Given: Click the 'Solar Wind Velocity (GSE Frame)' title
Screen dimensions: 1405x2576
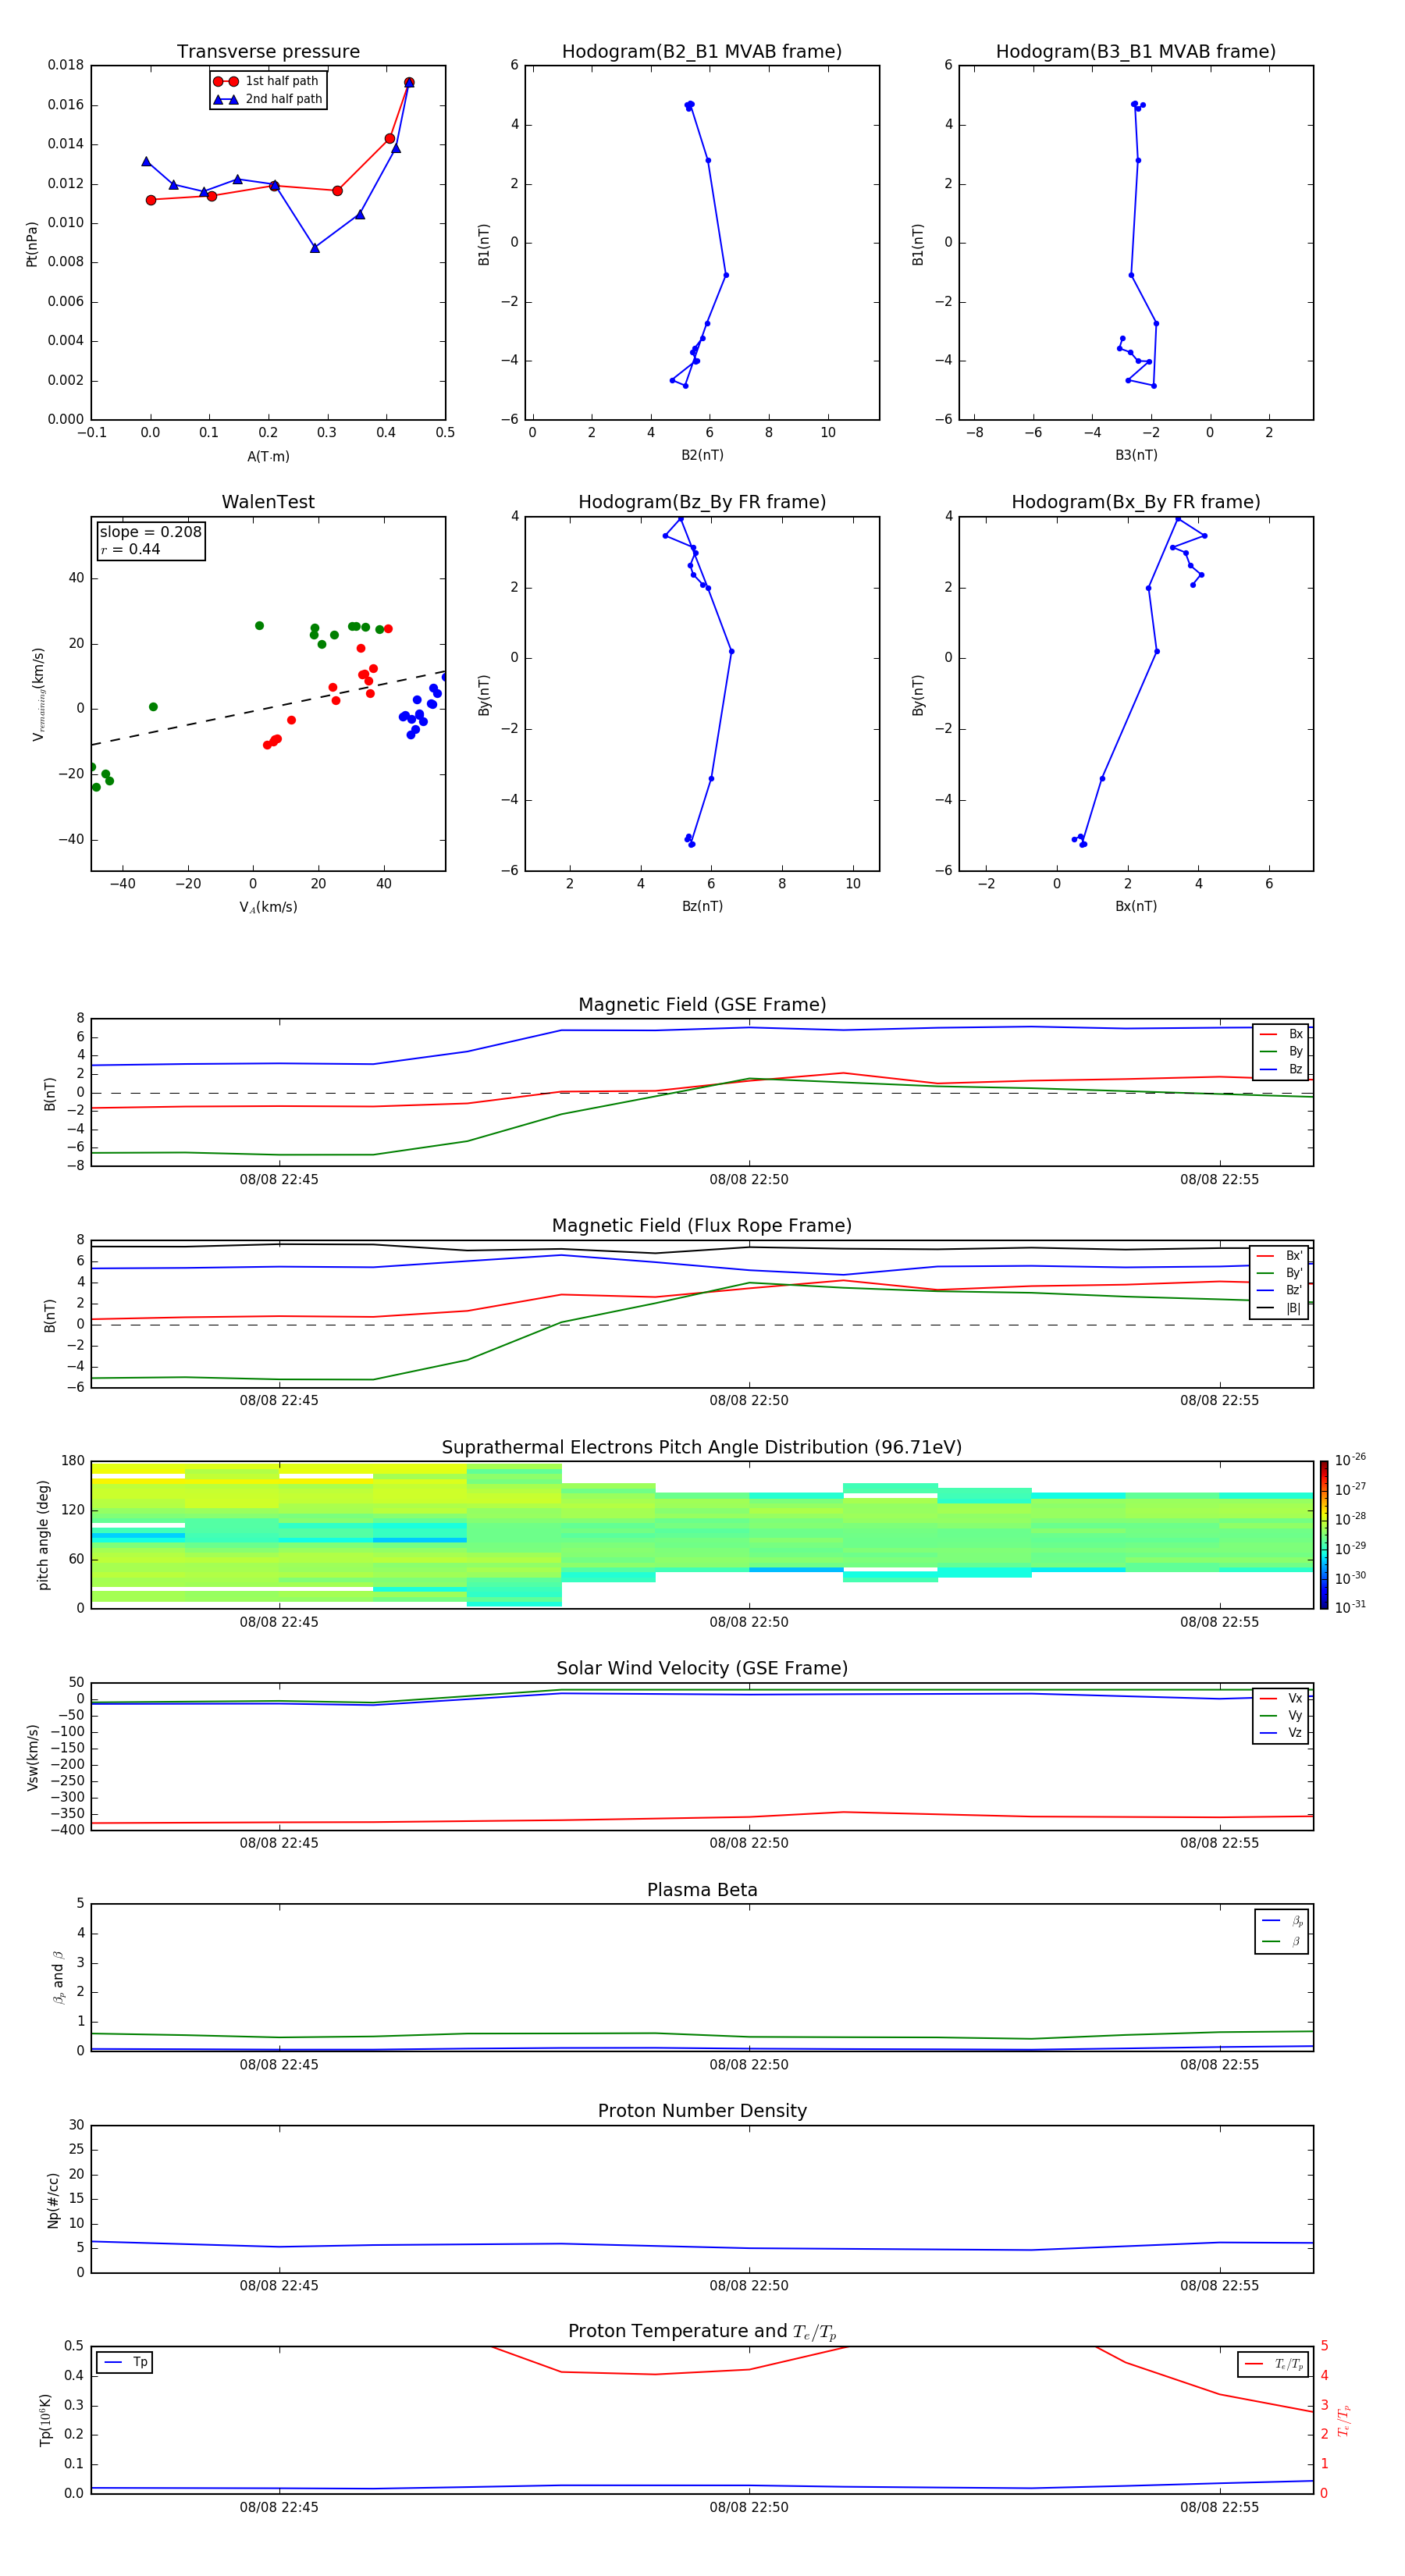Looking at the screenshot, I should 702,1669.
